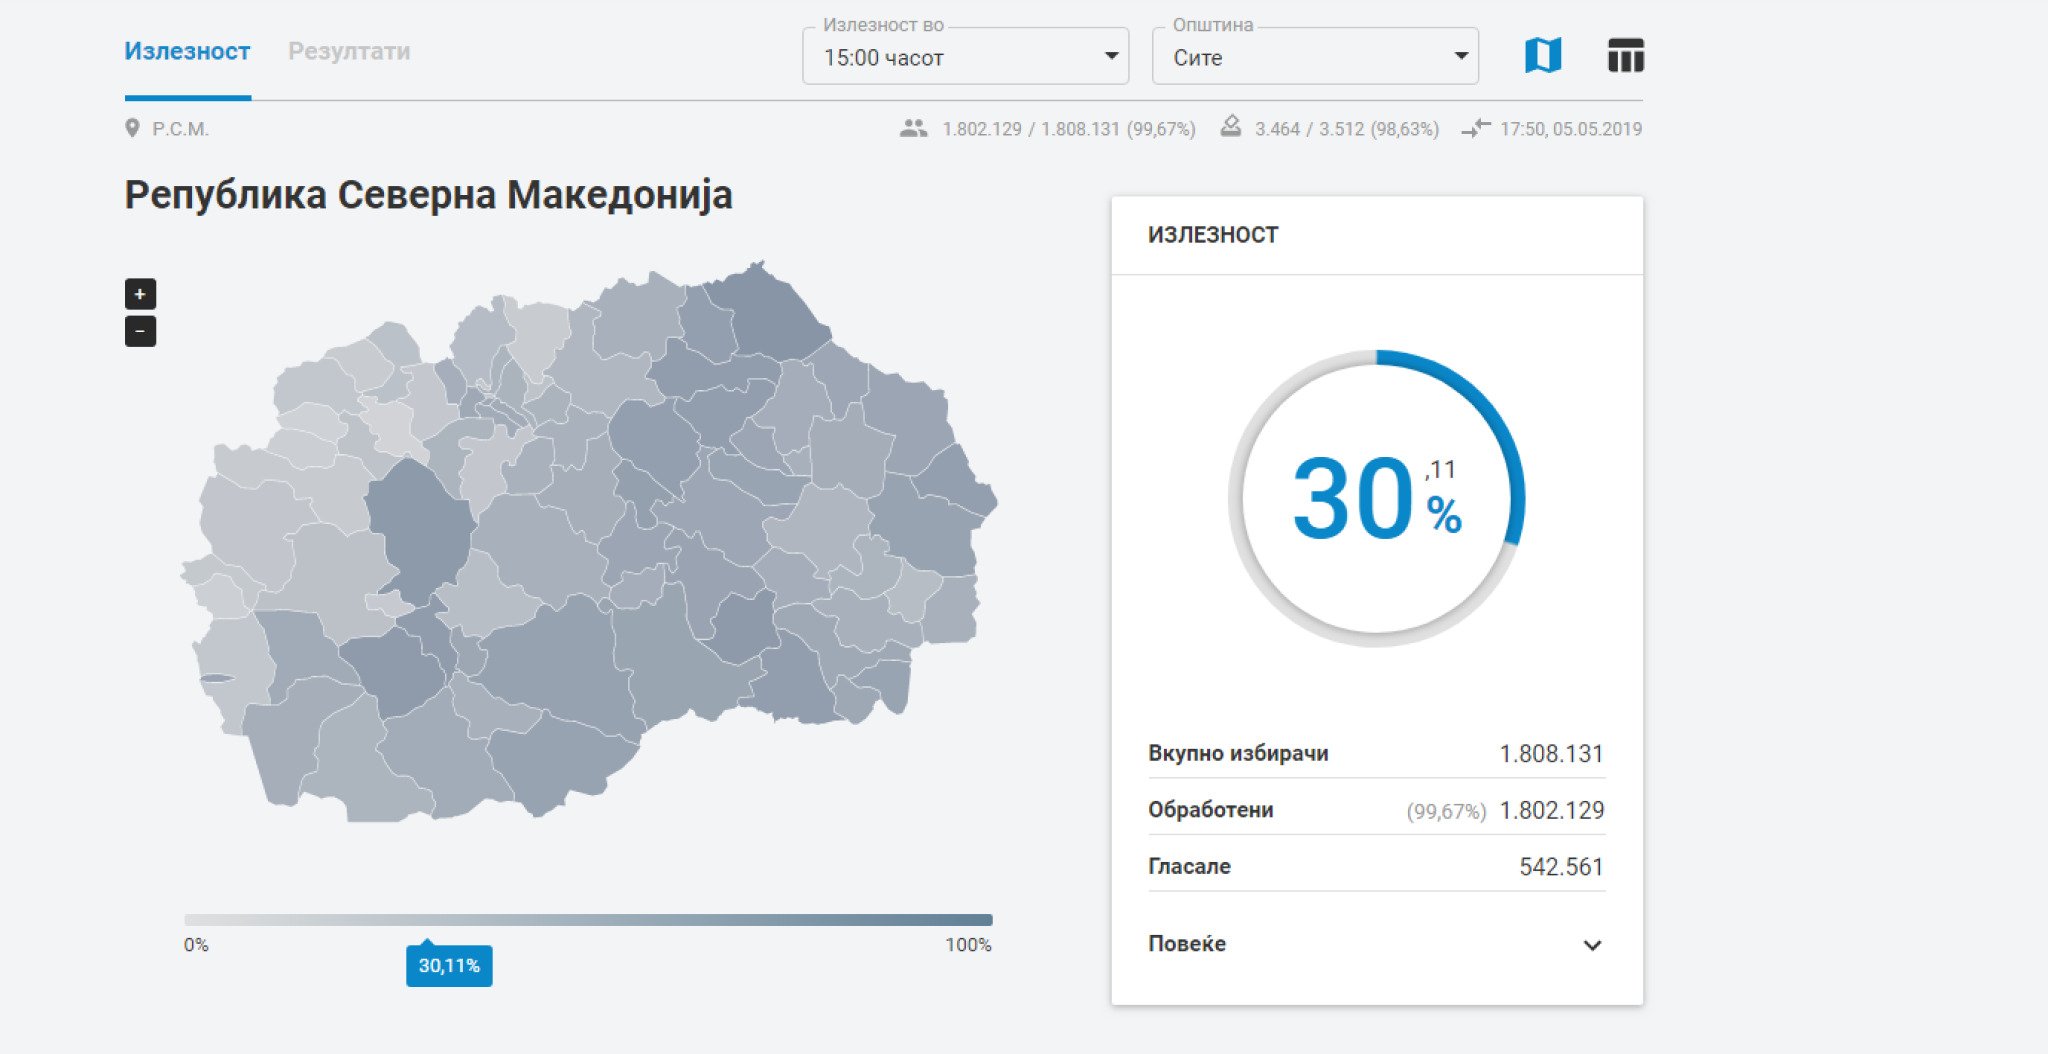Zoom out on the map
This screenshot has width=2048, height=1054.
click(140, 331)
